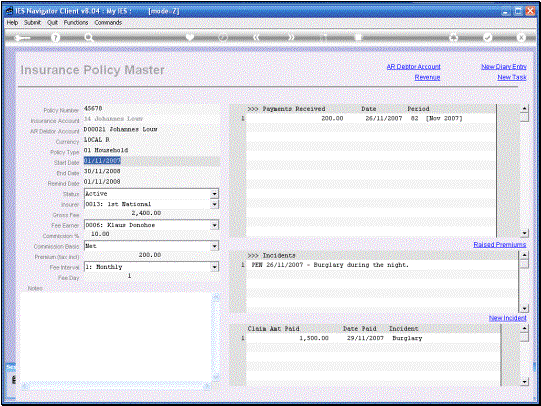Click the magnifier search toolbar icon
541x406 pixels.
tap(89, 38)
